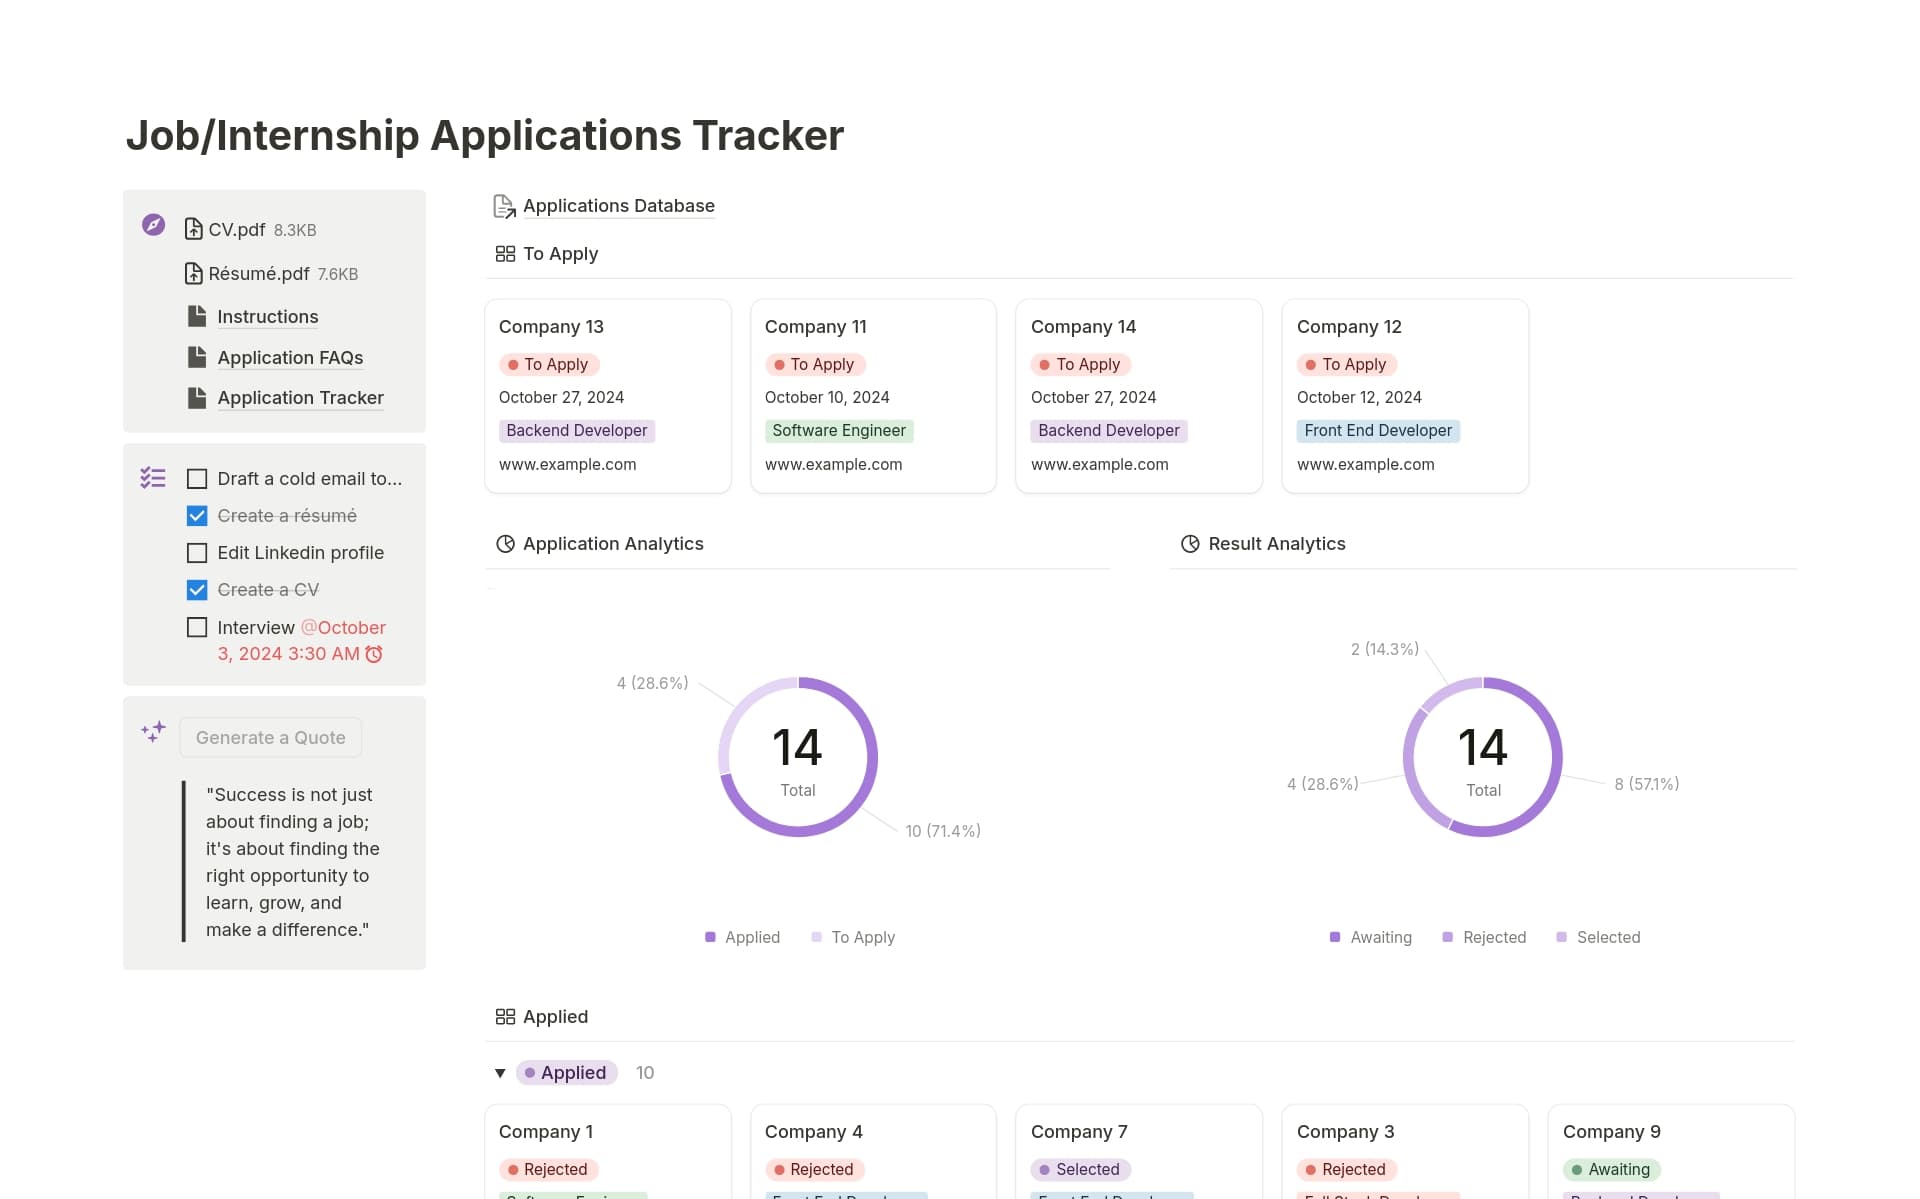Click the clock icon beside Result Analytics
The width and height of the screenshot is (1920, 1199).
coord(1190,543)
